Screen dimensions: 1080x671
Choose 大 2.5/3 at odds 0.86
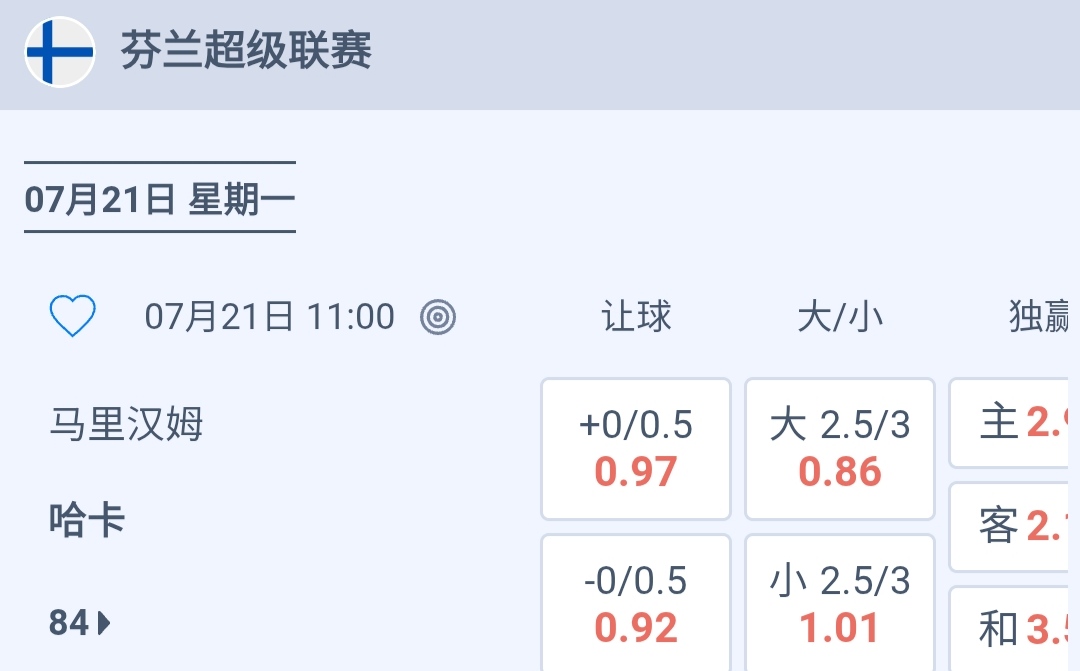click(840, 449)
